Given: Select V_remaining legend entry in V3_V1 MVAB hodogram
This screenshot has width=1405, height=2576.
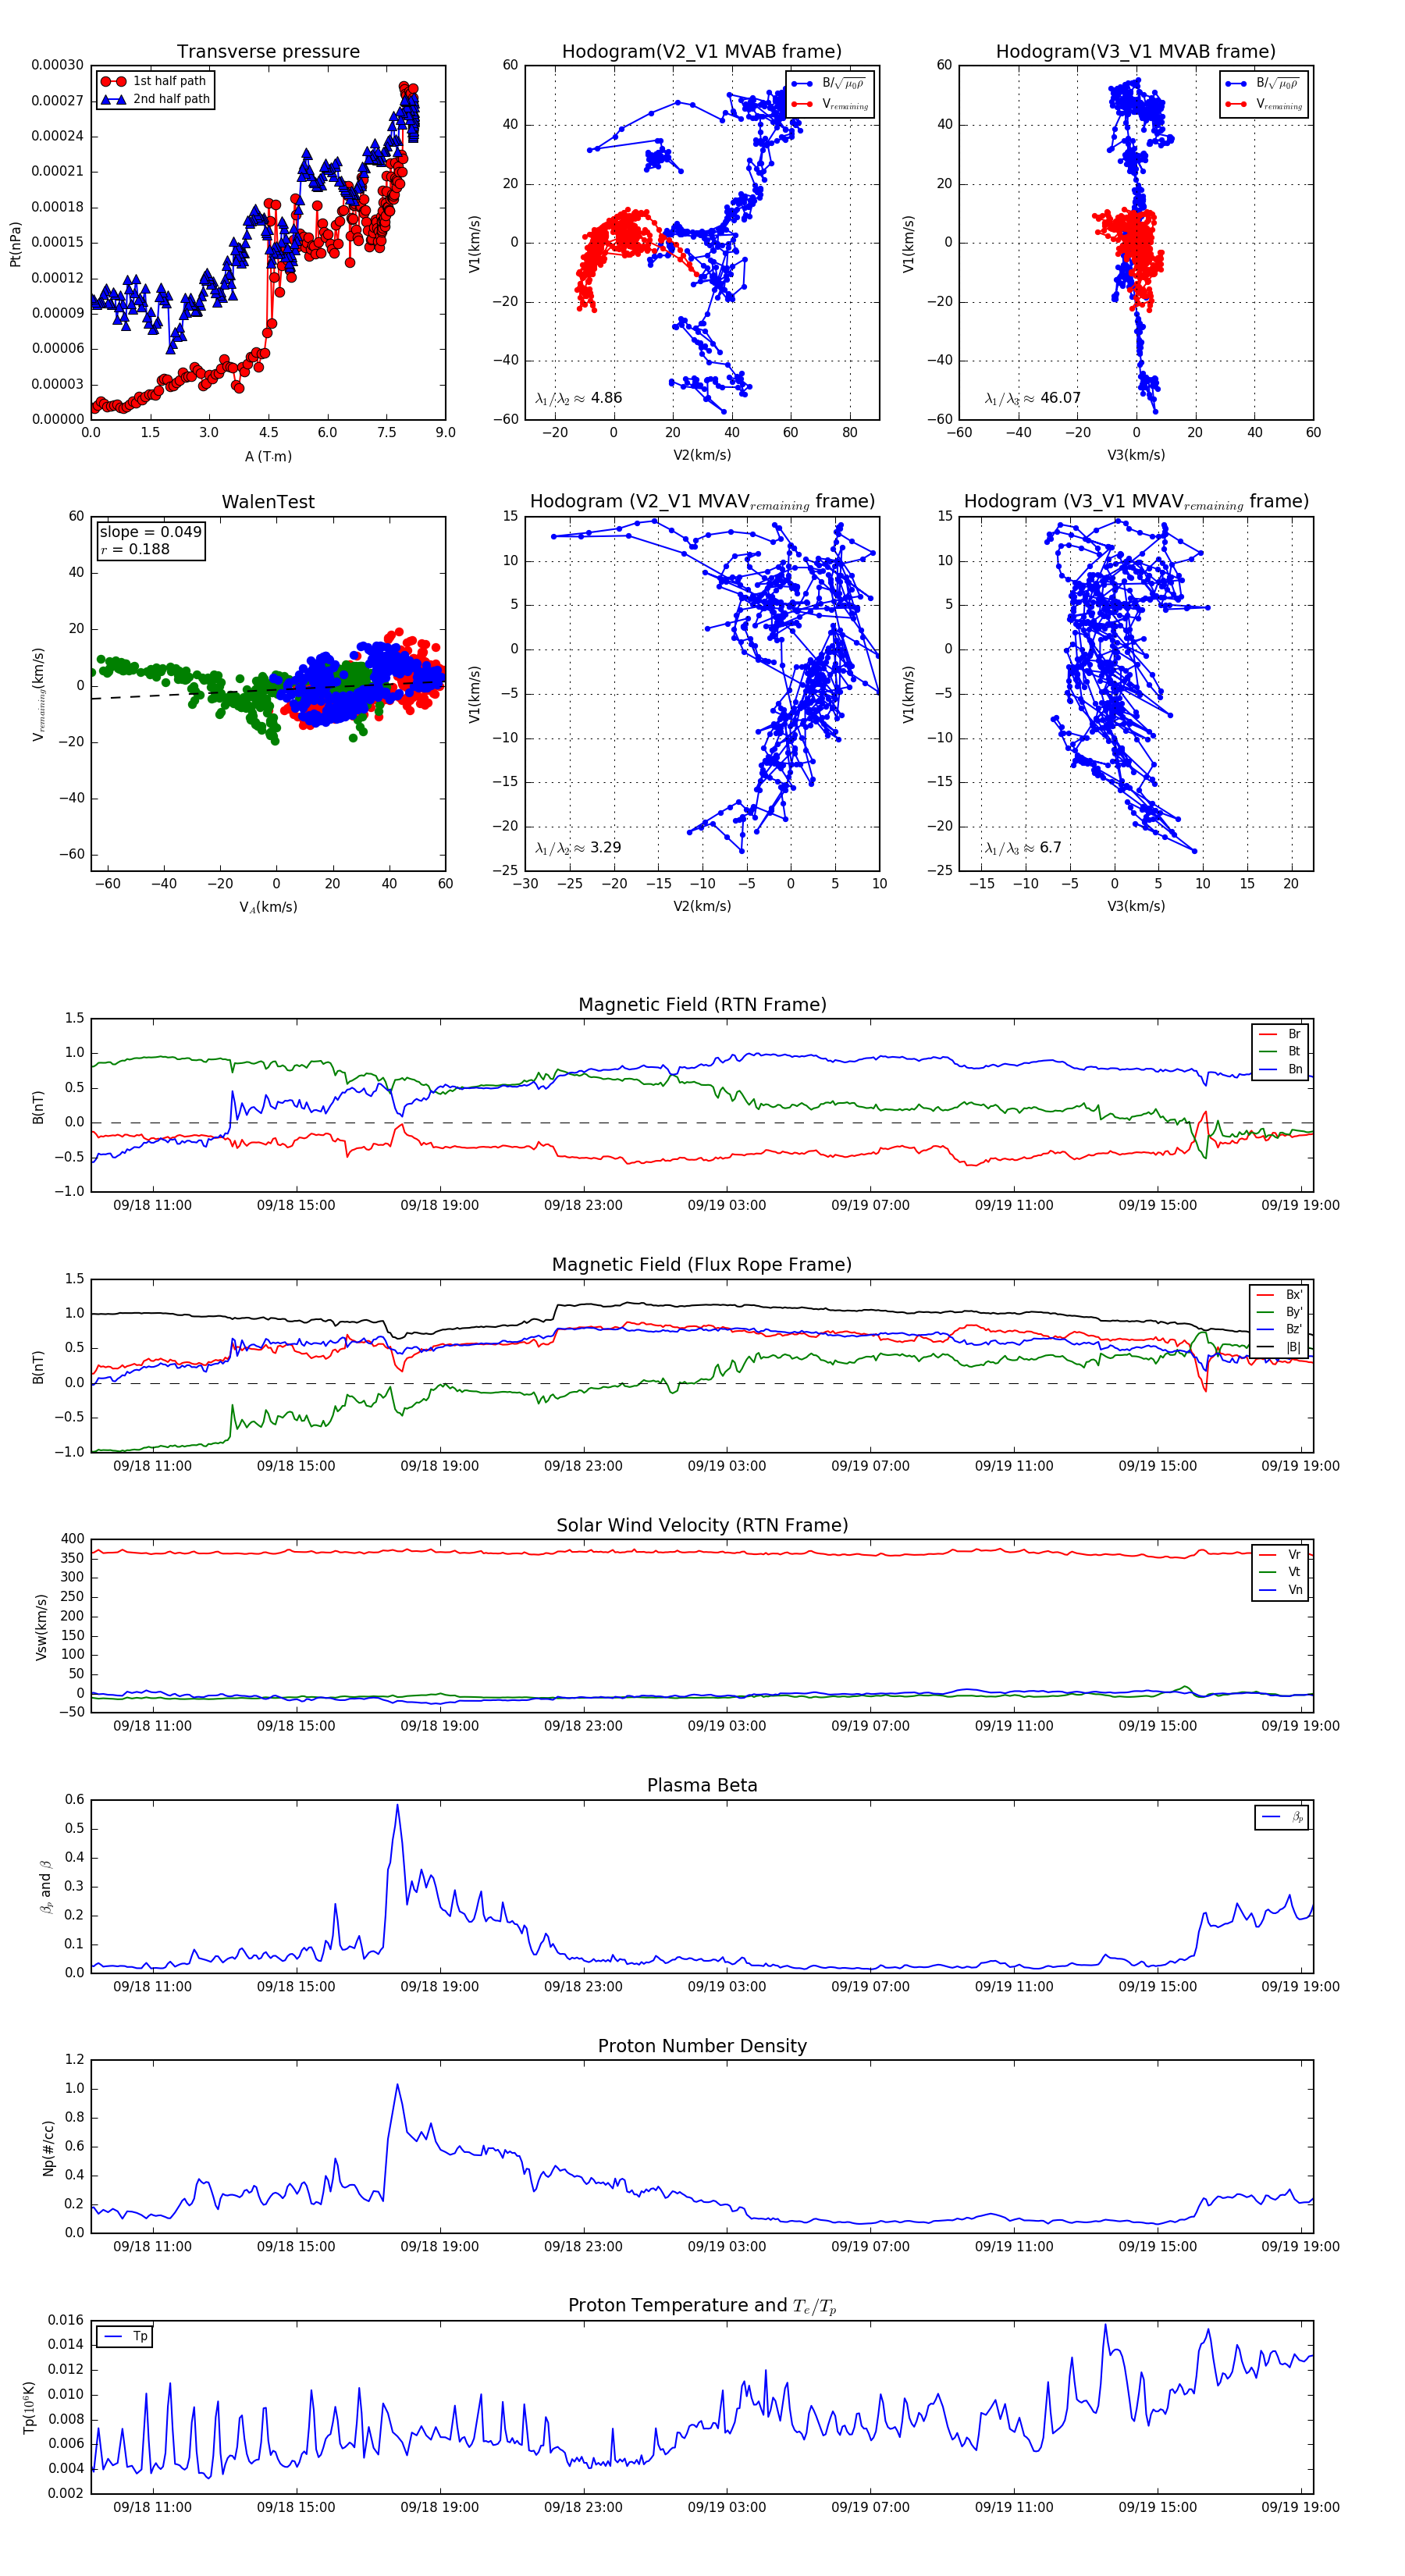Looking at the screenshot, I should tap(1264, 104).
